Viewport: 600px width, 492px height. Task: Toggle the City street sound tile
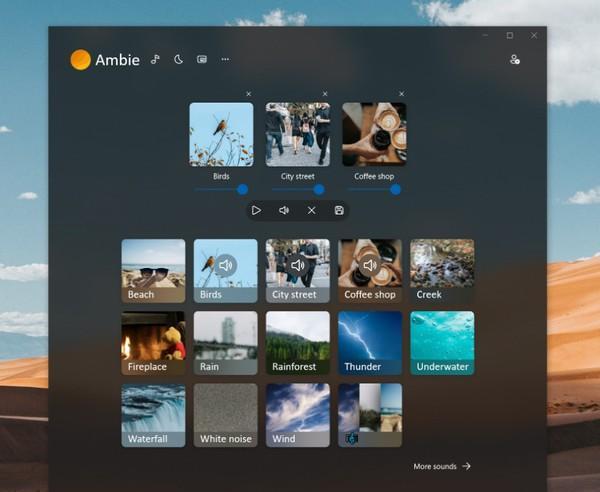pos(298,271)
